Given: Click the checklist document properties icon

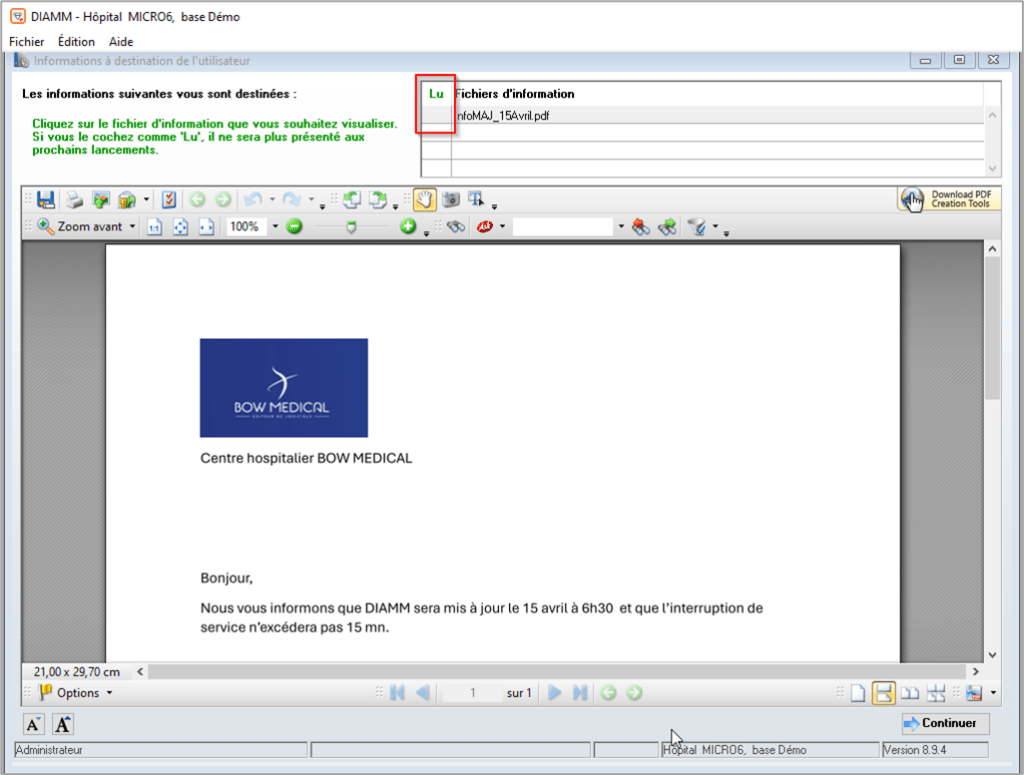Looking at the screenshot, I should (169, 200).
